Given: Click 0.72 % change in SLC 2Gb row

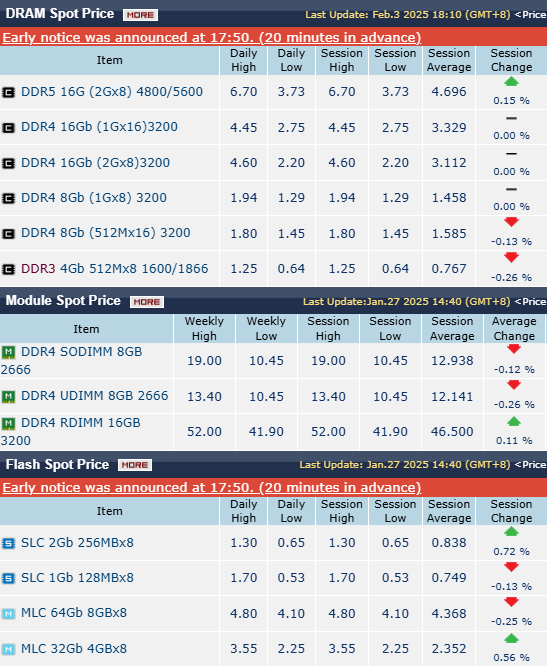Looking at the screenshot, I should (511, 552).
